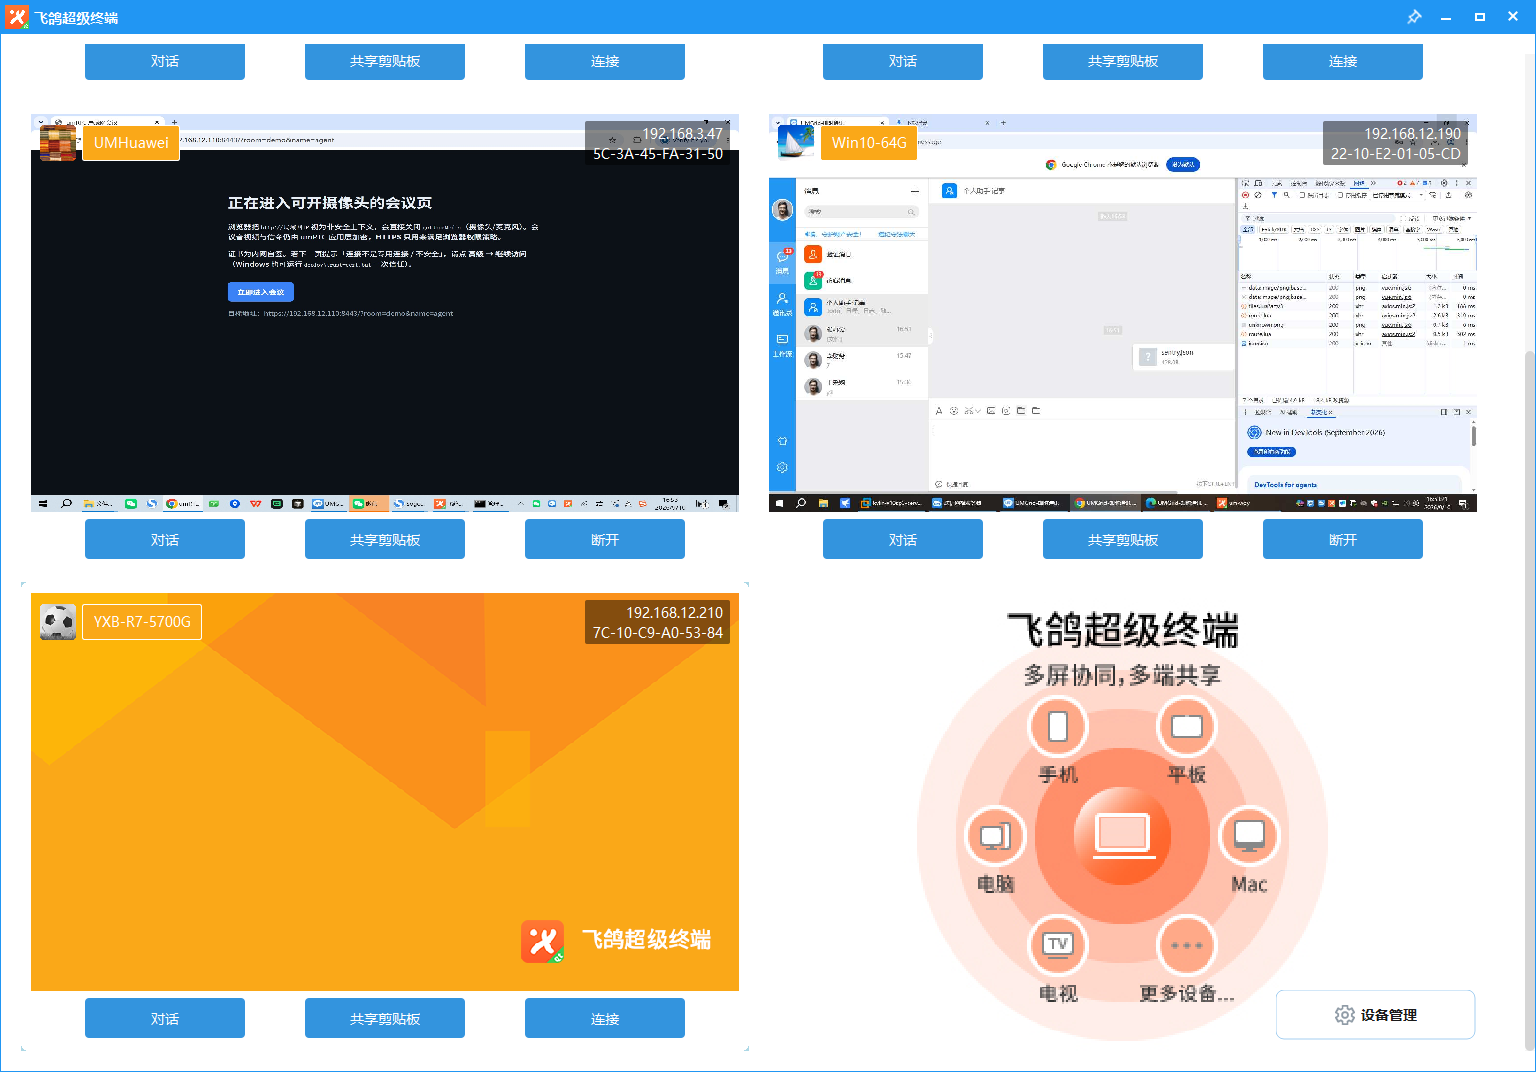Connect (连接) to the YXB-R7-5700G device
1536x1072 pixels.
coord(605,1019)
